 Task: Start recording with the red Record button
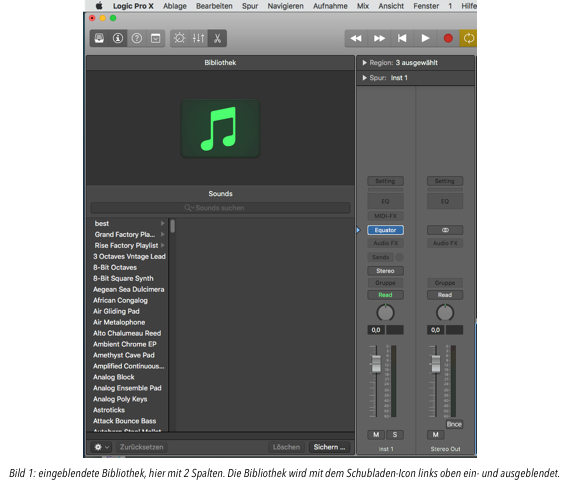point(448,38)
